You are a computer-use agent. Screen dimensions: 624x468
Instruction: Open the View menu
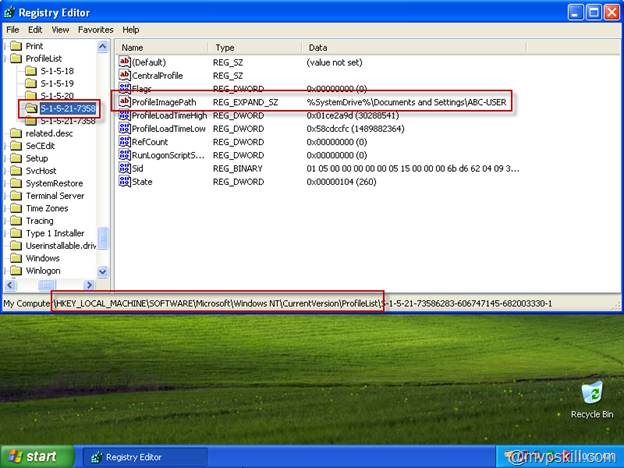pyautogui.click(x=60, y=30)
